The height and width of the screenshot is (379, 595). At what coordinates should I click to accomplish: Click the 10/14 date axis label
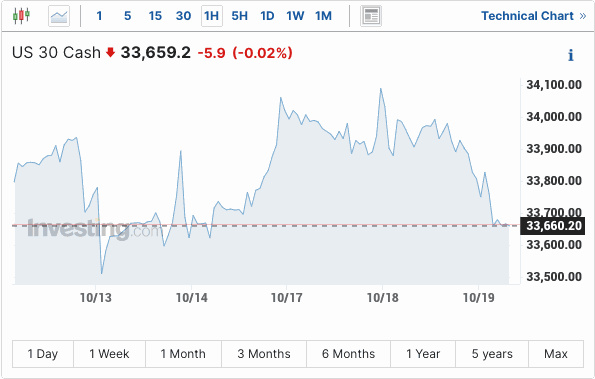click(x=192, y=298)
